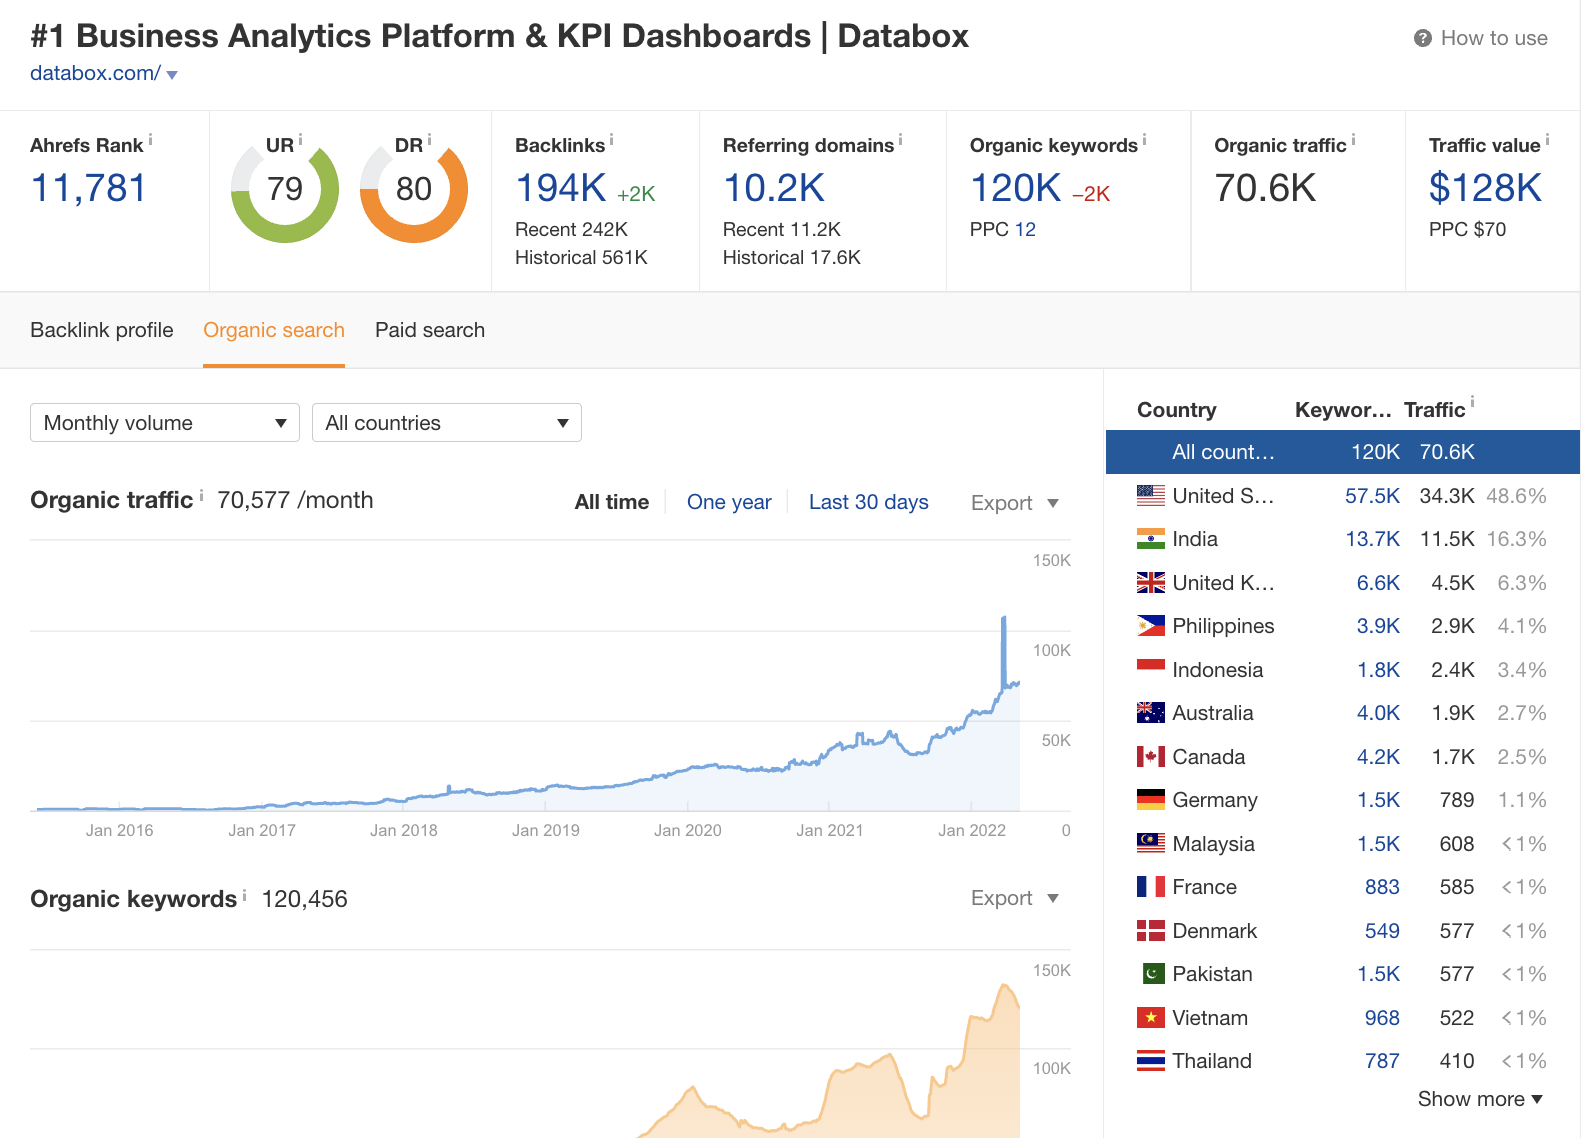This screenshot has height=1138, width=1590.
Task: Click the Traffic column info icon
Action: (1472, 403)
